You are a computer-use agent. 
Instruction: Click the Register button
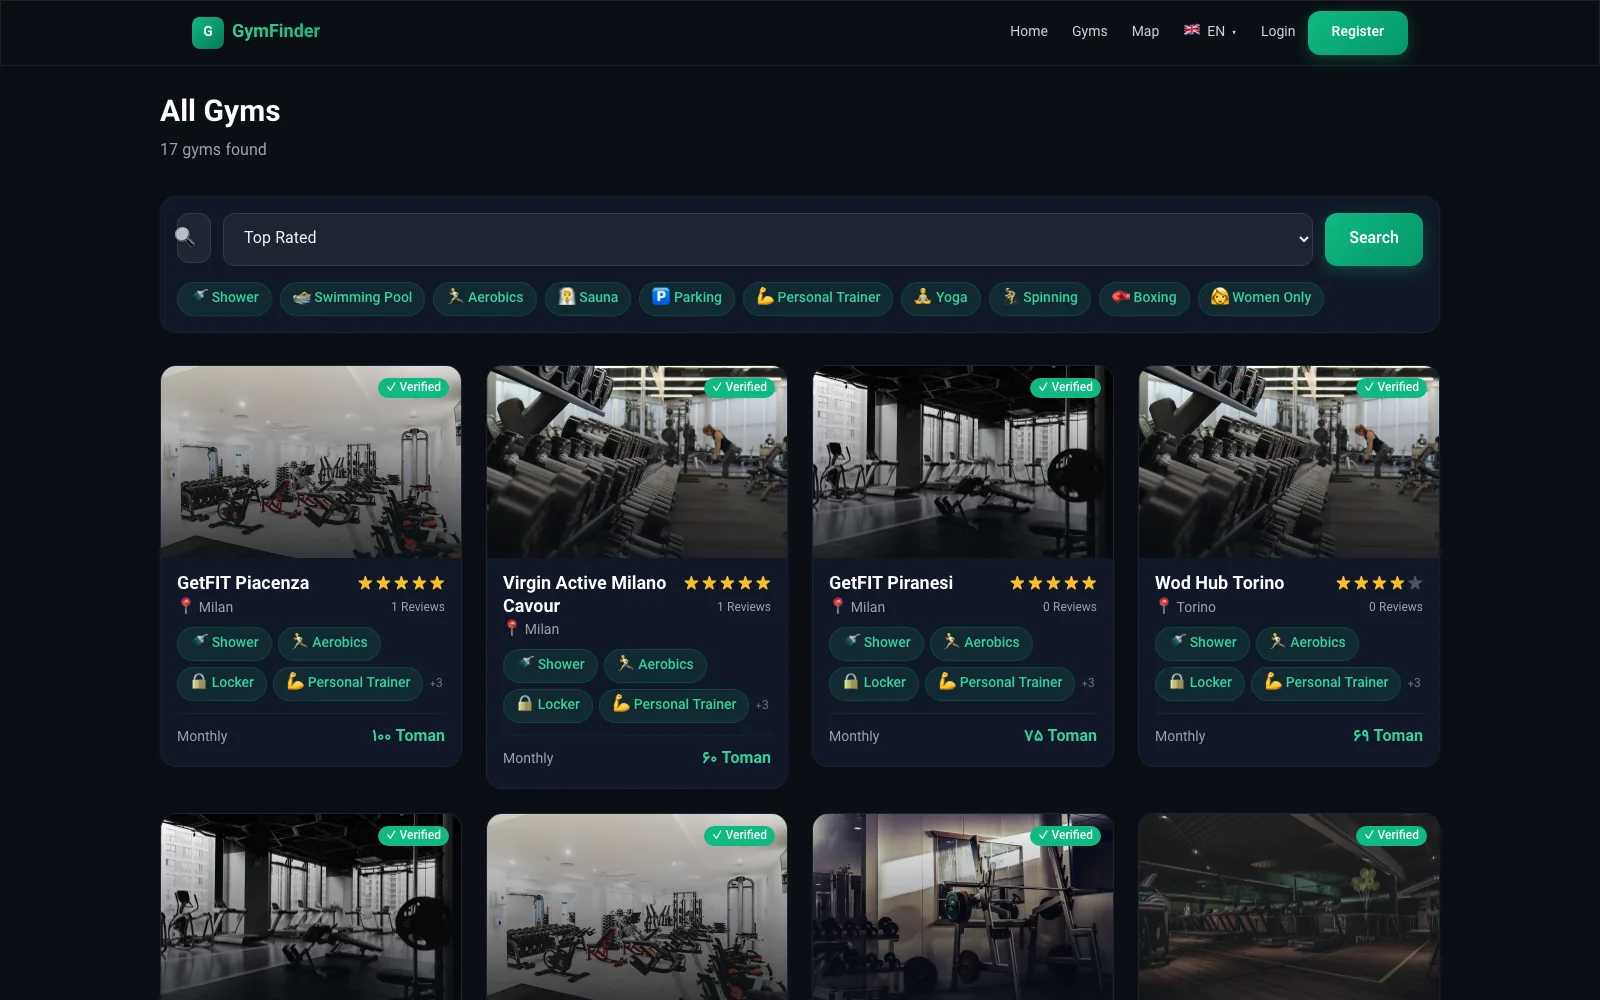click(x=1357, y=32)
